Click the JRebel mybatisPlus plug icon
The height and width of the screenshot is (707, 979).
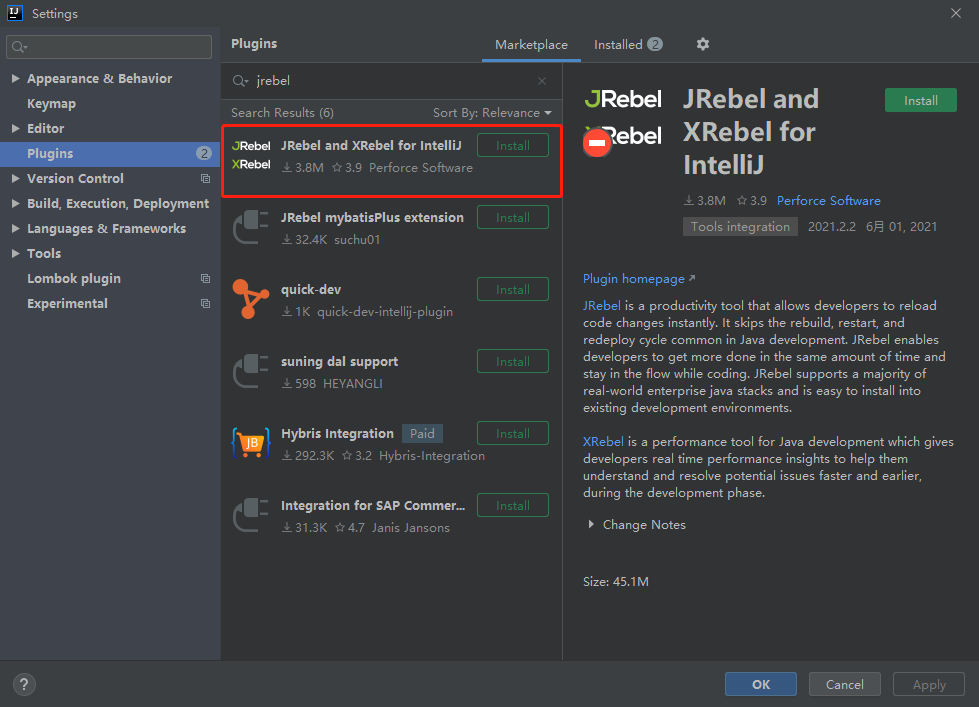[x=250, y=227]
